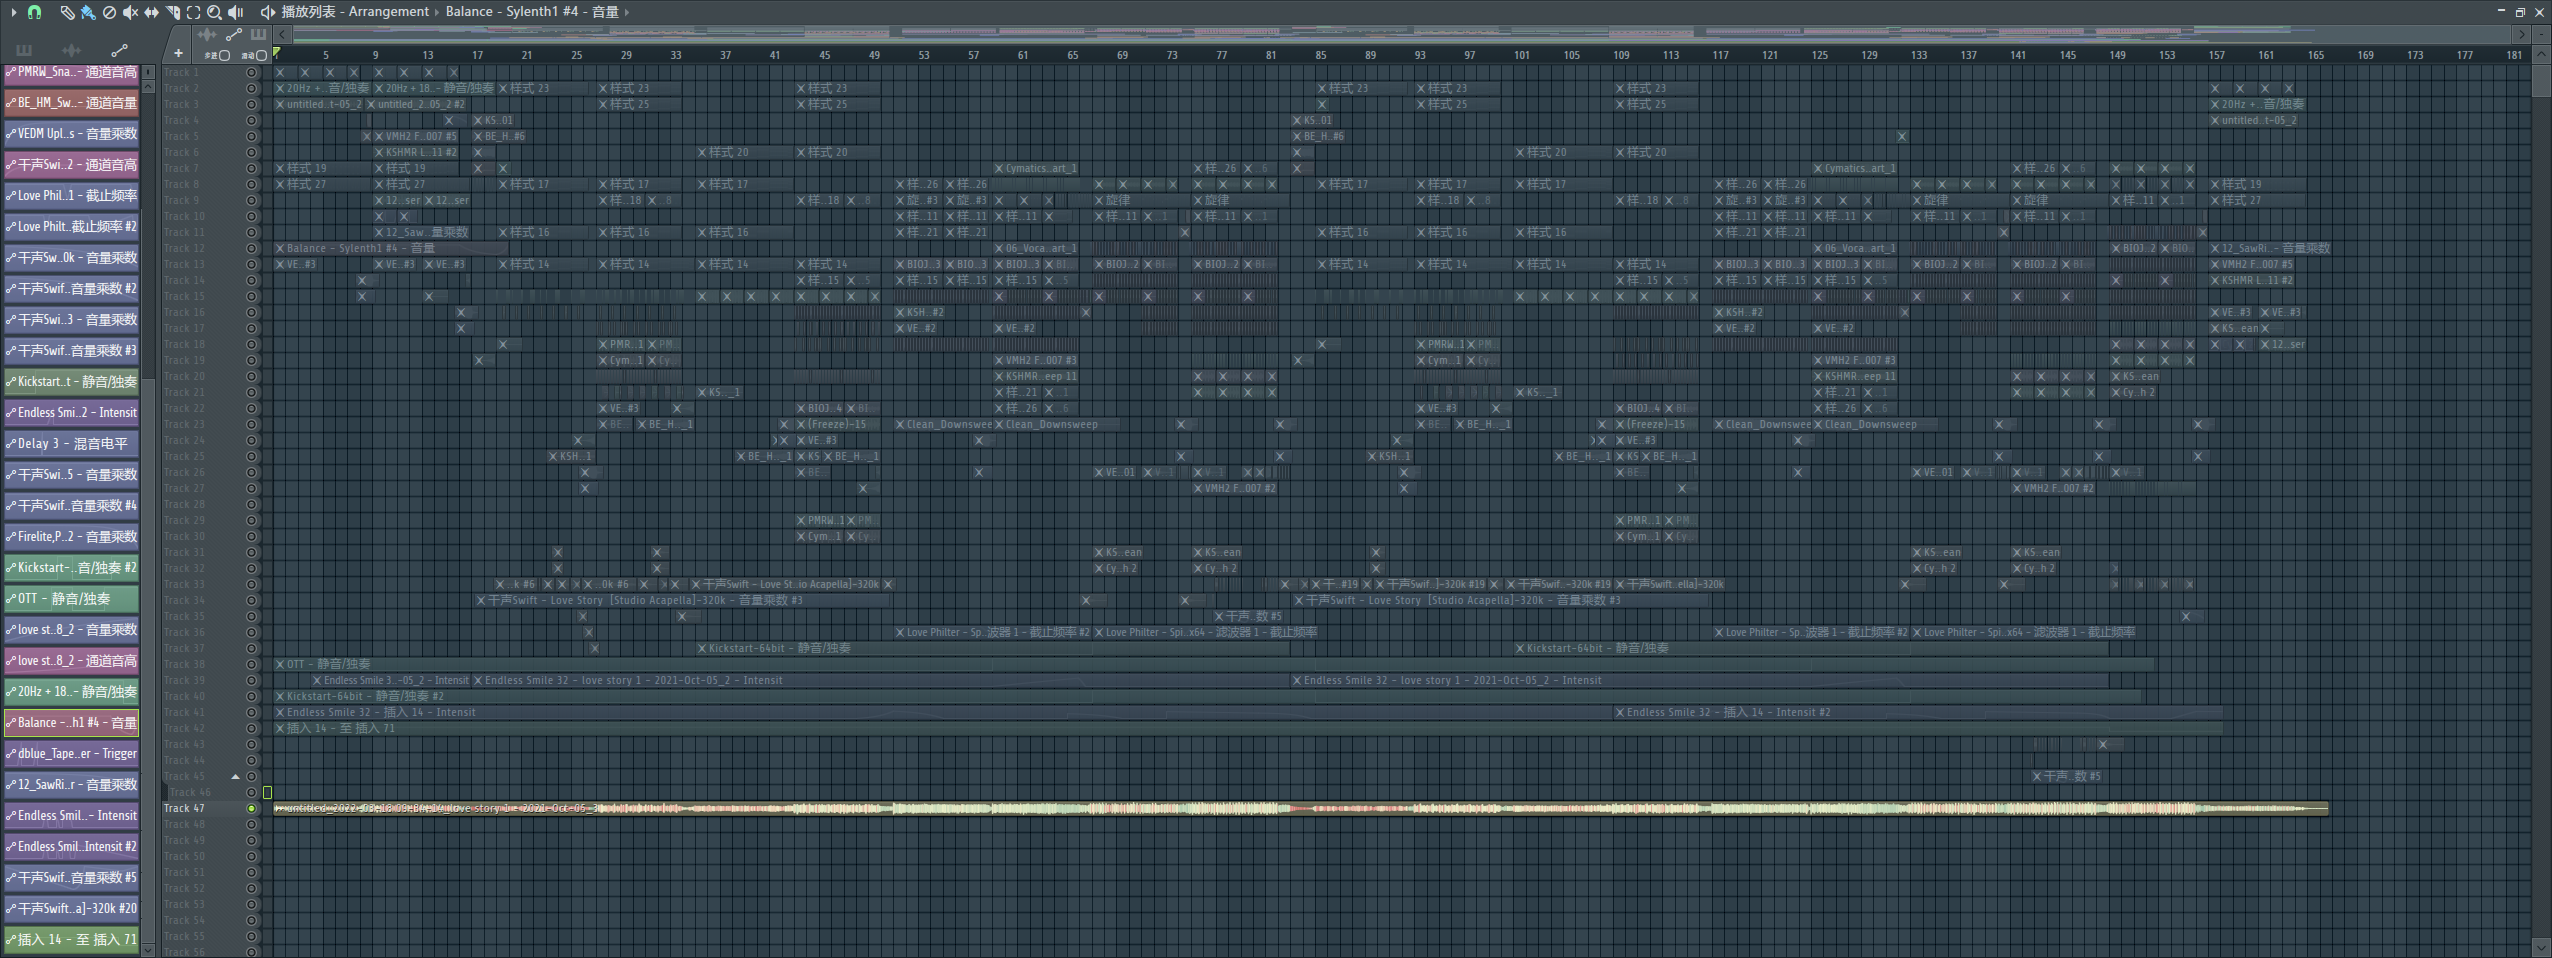Select the Zoom magnifier tool
2552x958 pixels.
click(214, 12)
